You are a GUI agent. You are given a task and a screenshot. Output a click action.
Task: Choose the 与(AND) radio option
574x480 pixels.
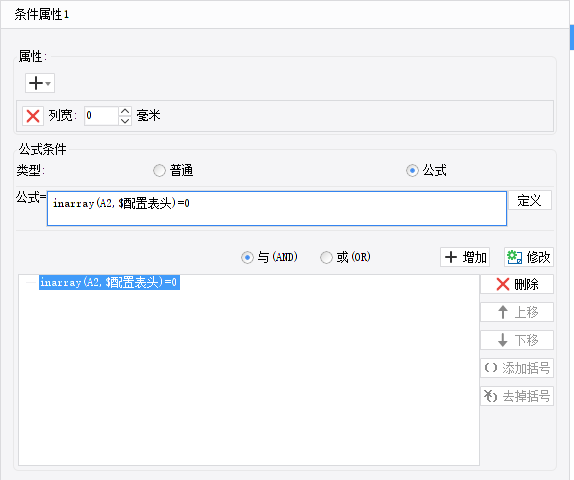click(247, 257)
